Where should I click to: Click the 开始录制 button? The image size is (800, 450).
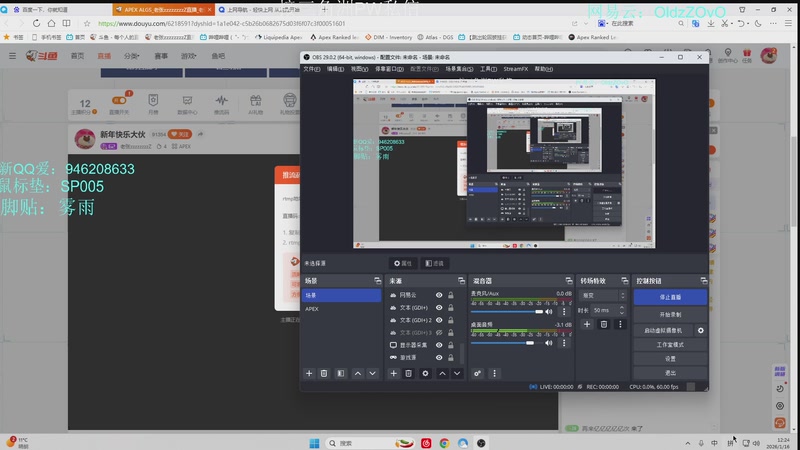pyautogui.click(x=670, y=315)
